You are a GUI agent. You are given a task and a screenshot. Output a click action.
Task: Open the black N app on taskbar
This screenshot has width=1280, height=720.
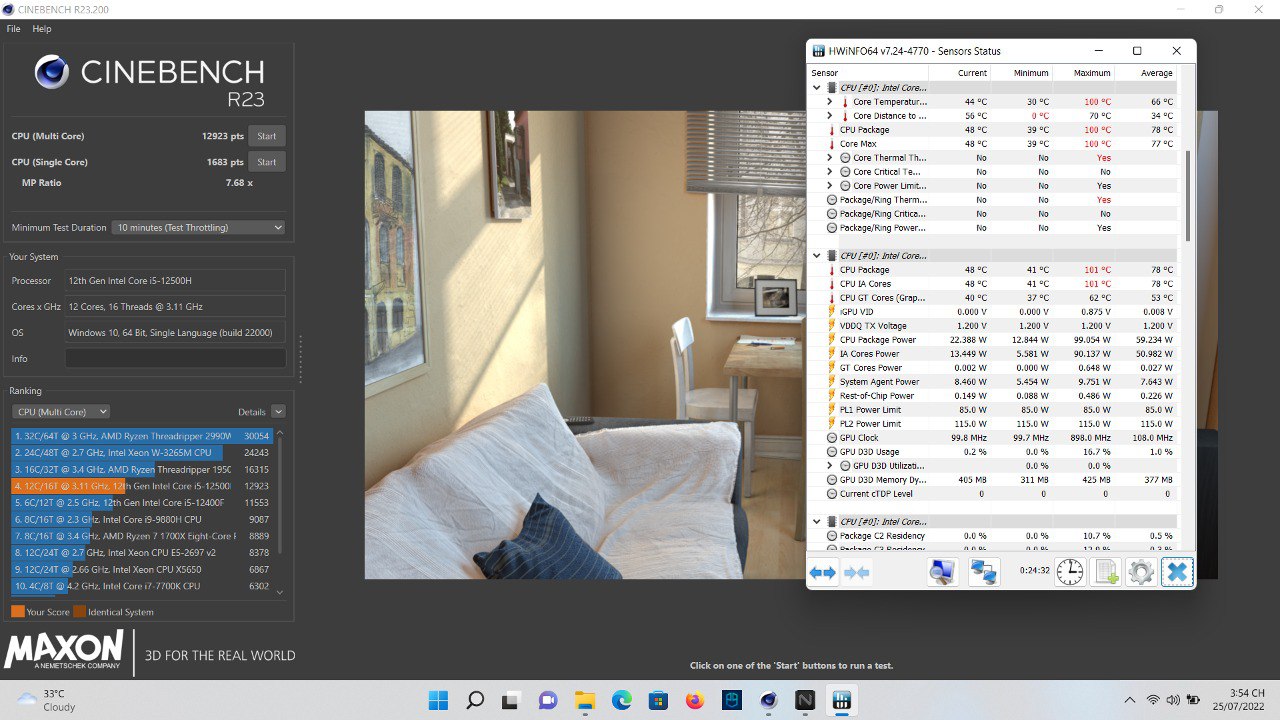(805, 701)
